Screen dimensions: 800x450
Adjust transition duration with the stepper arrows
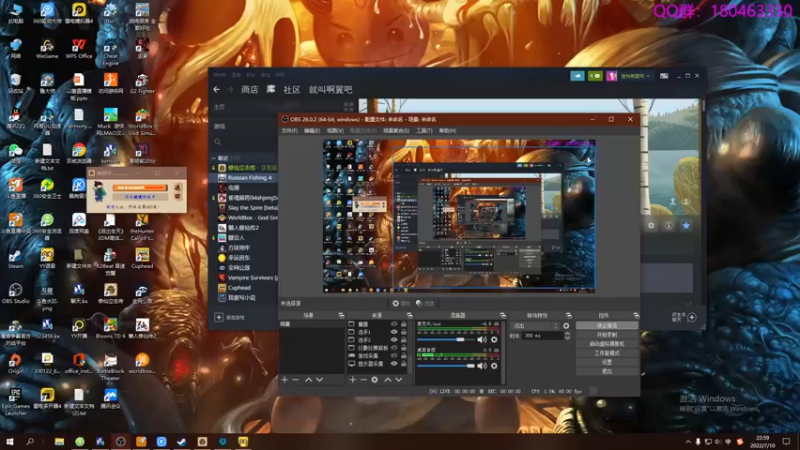[x=567, y=336]
